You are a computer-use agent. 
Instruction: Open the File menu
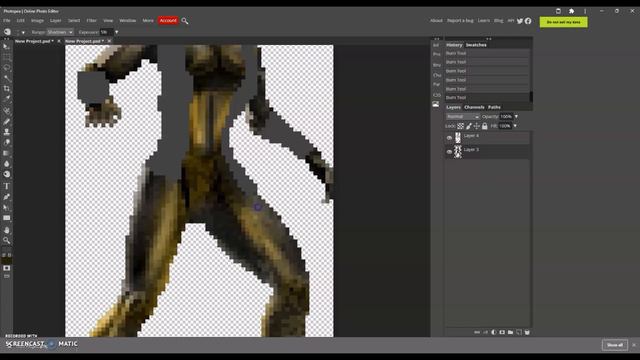7,20
